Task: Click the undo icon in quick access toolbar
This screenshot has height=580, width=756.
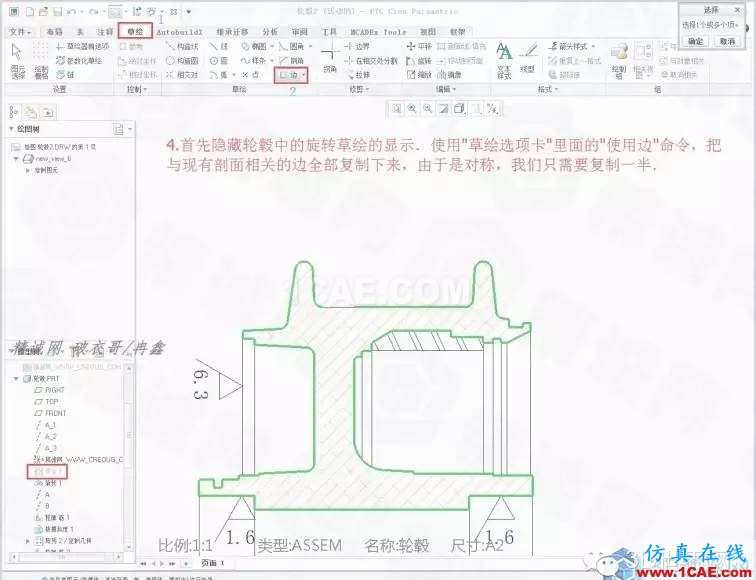Action: tap(71, 11)
